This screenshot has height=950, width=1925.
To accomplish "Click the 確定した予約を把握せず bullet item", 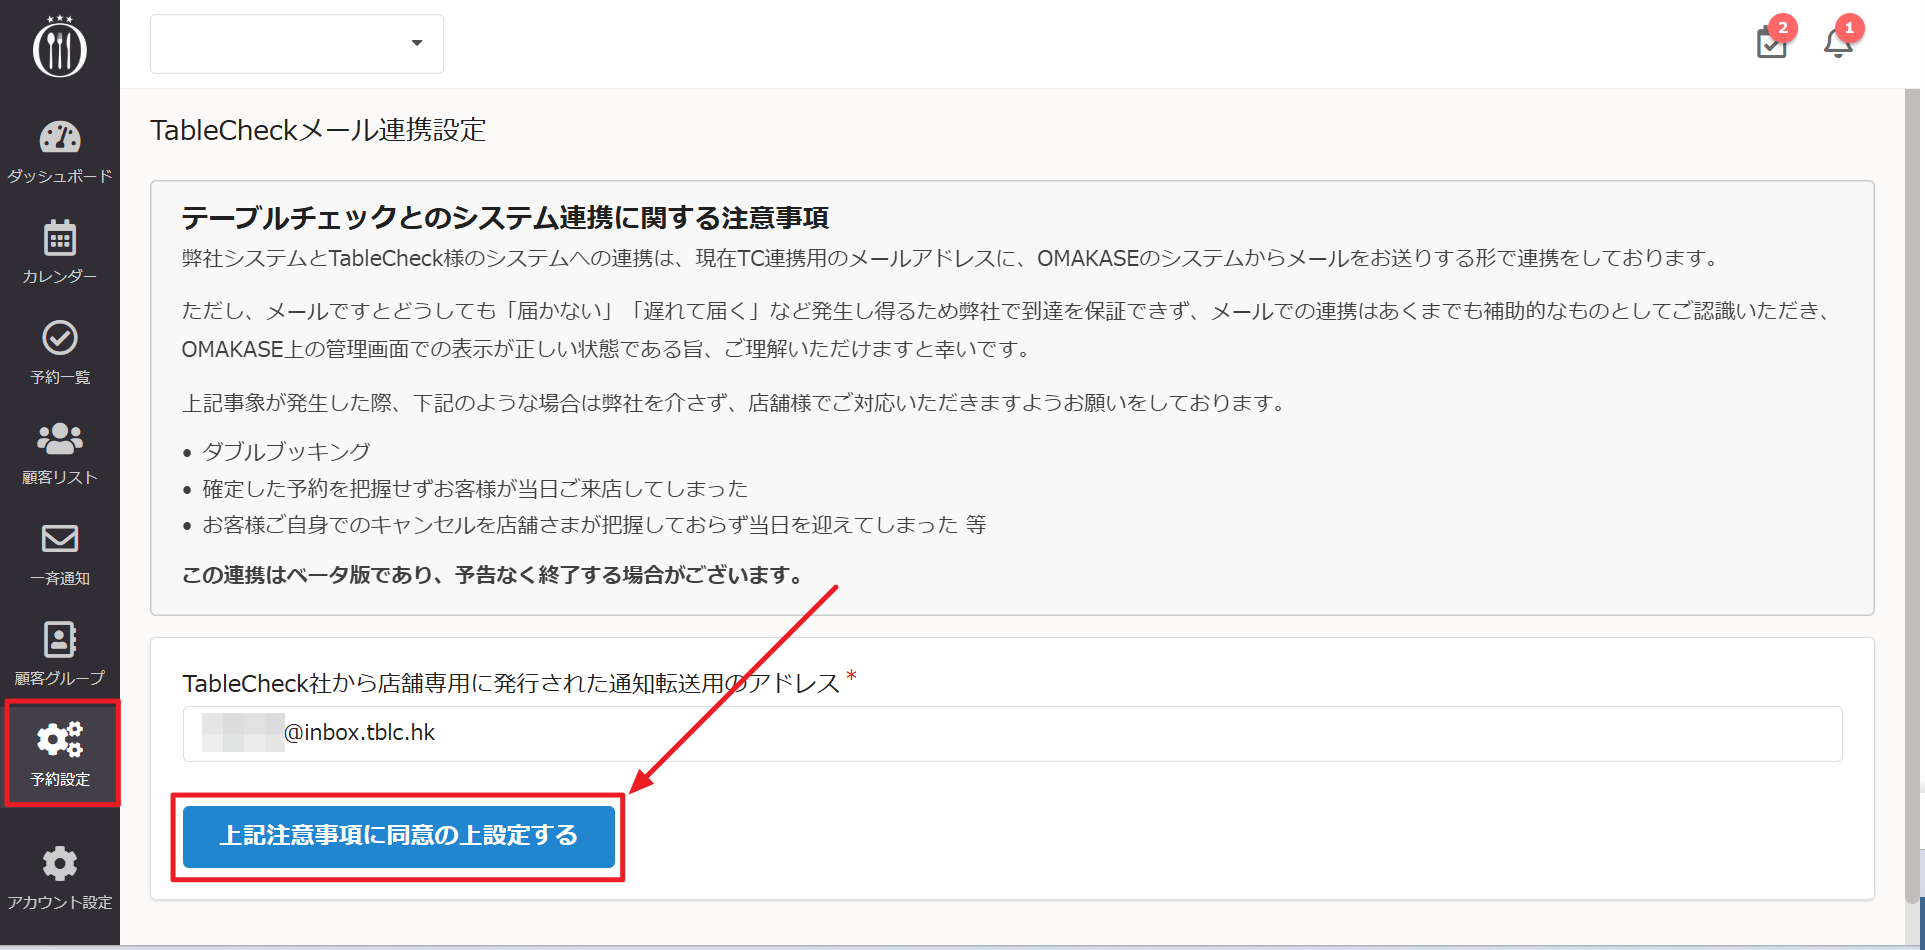I will click(475, 488).
